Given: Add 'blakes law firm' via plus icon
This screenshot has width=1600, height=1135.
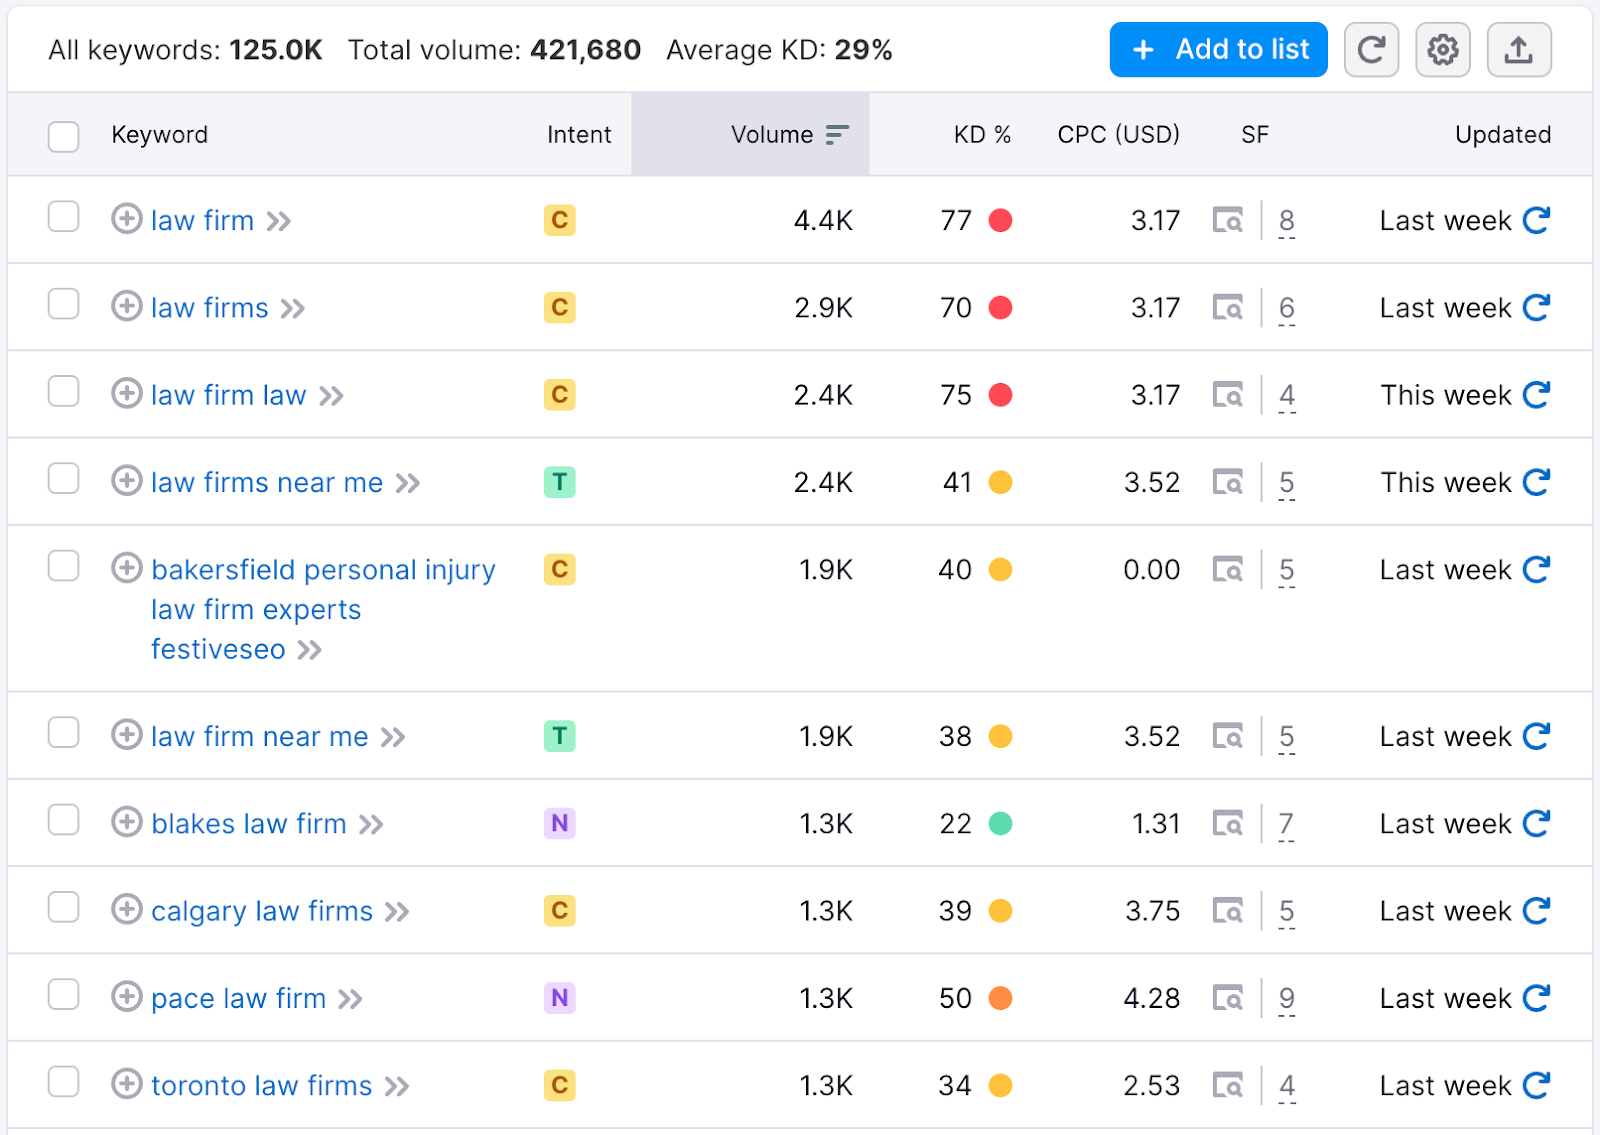Looking at the screenshot, I should (x=126, y=823).
